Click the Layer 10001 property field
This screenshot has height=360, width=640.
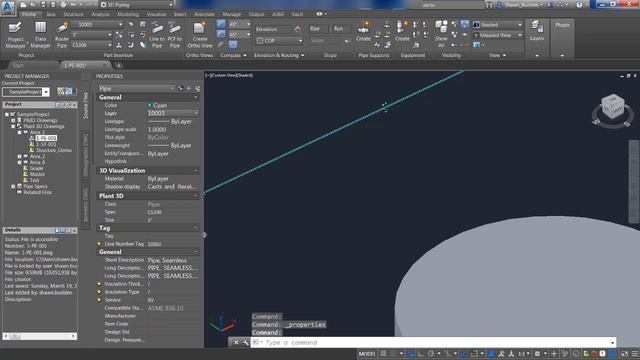coord(173,113)
